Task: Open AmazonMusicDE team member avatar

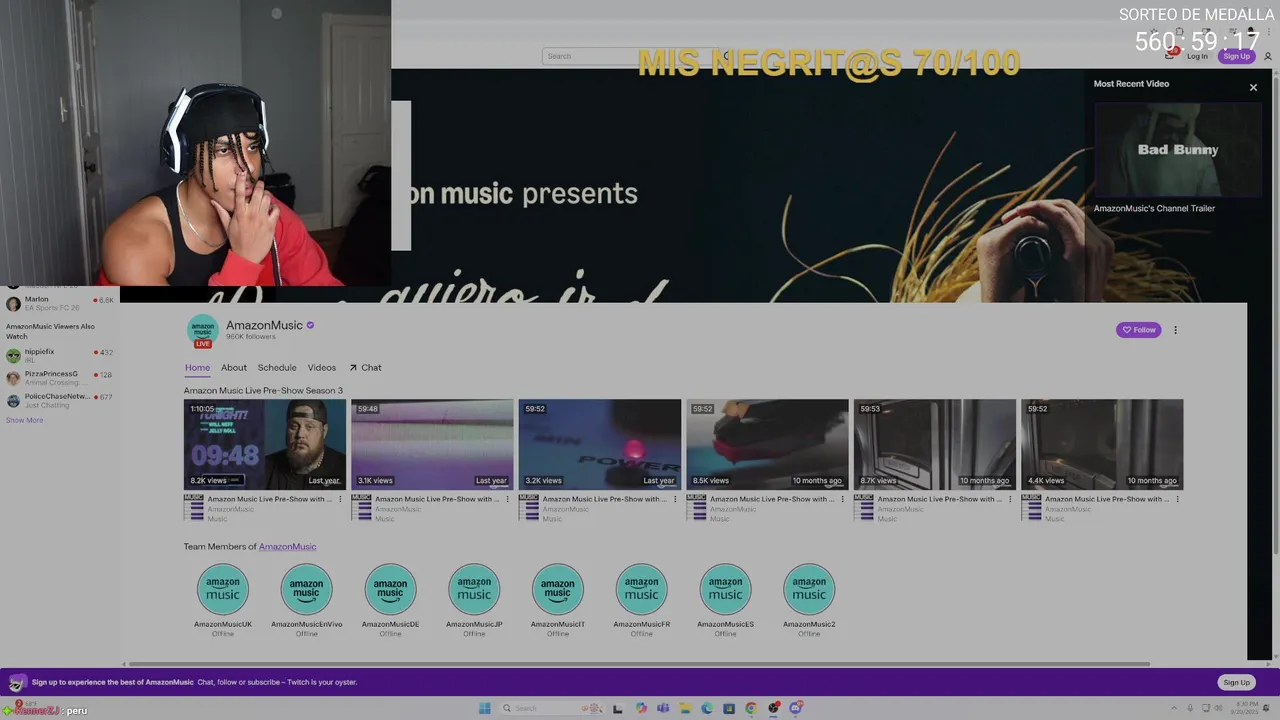Action: coord(390,589)
